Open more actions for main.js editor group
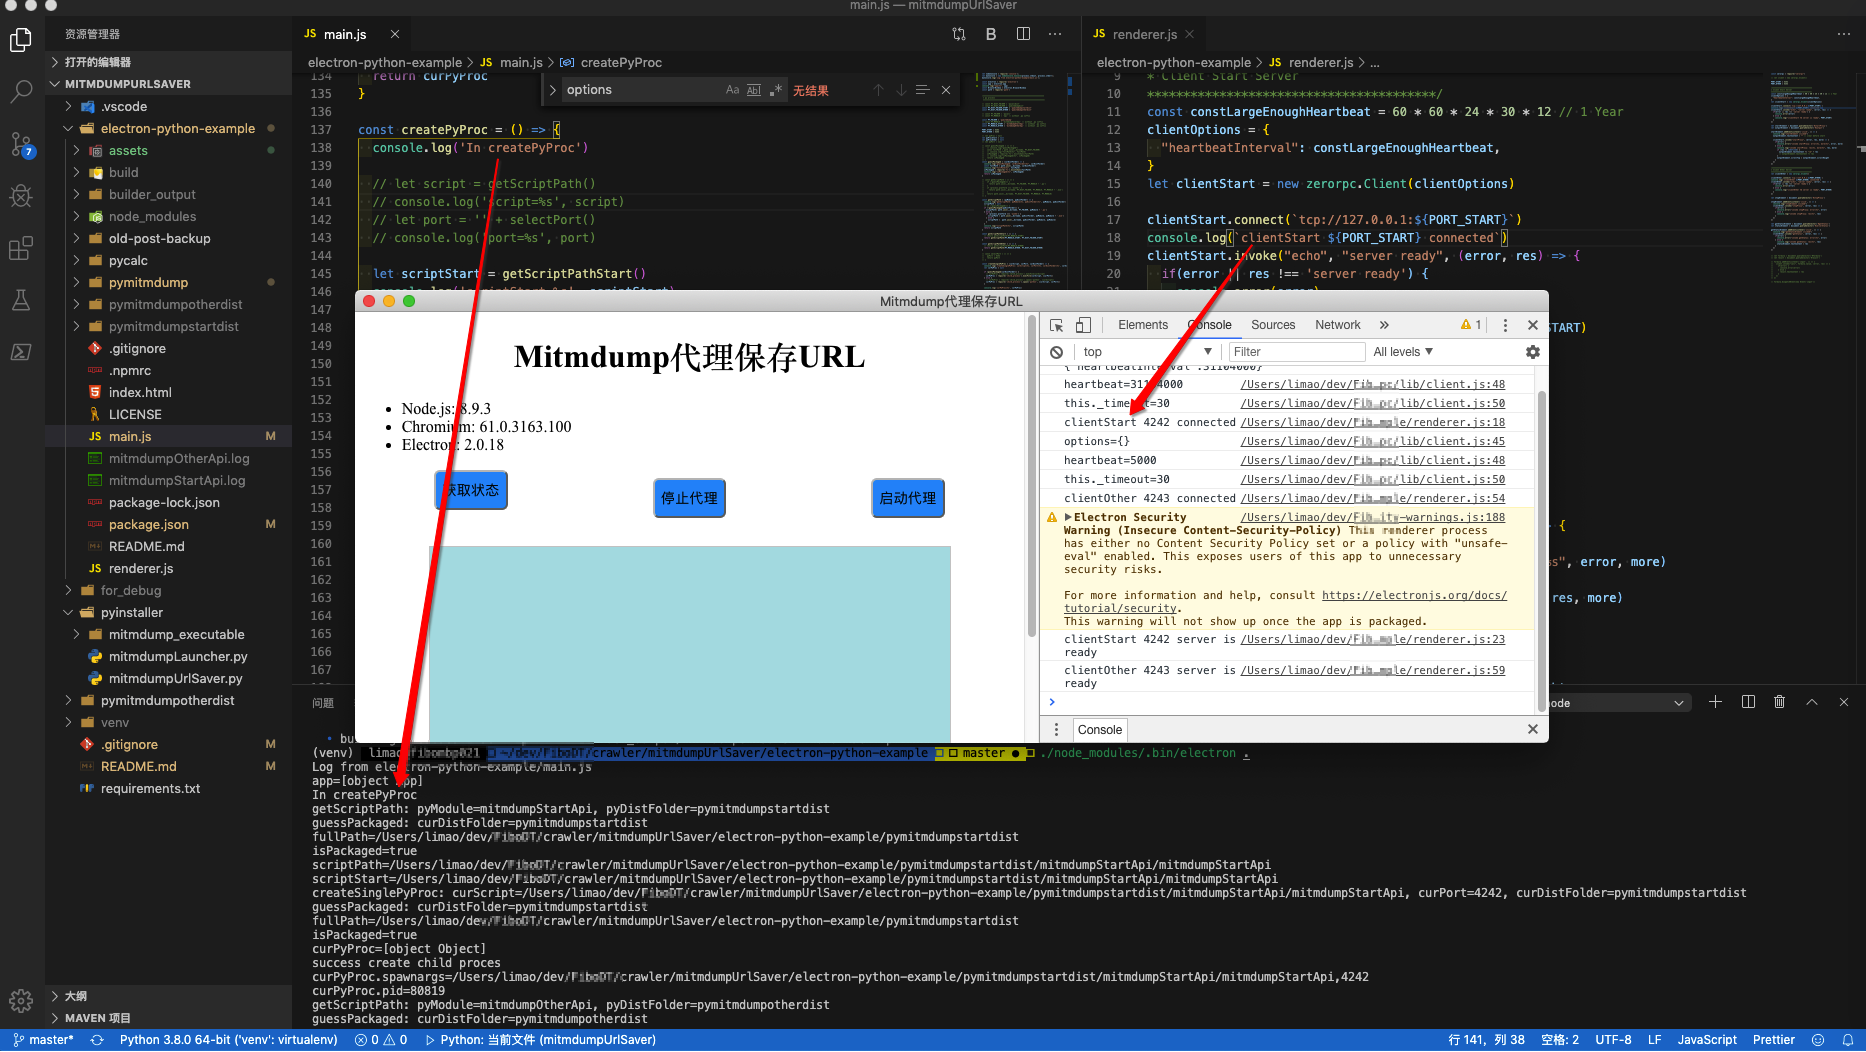The height and width of the screenshot is (1052, 1866). click(x=1055, y=34)
